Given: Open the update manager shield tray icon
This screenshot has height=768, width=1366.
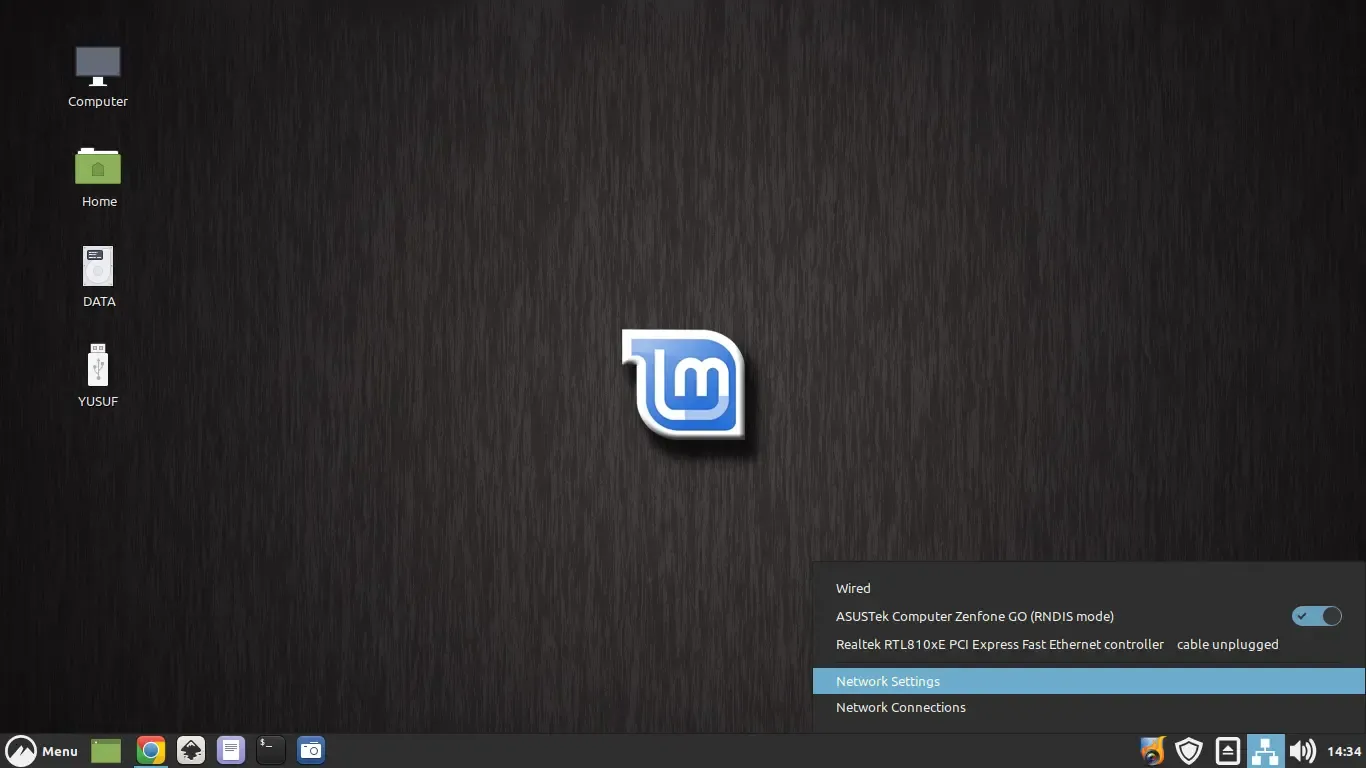Looking at the screenshot, I should tap(1189, 750).
